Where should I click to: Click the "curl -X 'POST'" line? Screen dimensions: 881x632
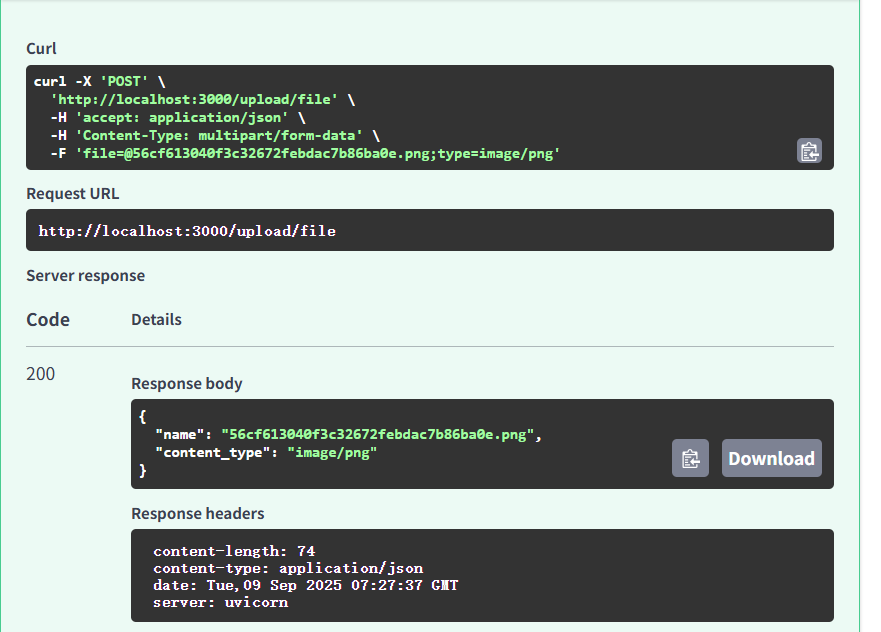coord(99,81)
